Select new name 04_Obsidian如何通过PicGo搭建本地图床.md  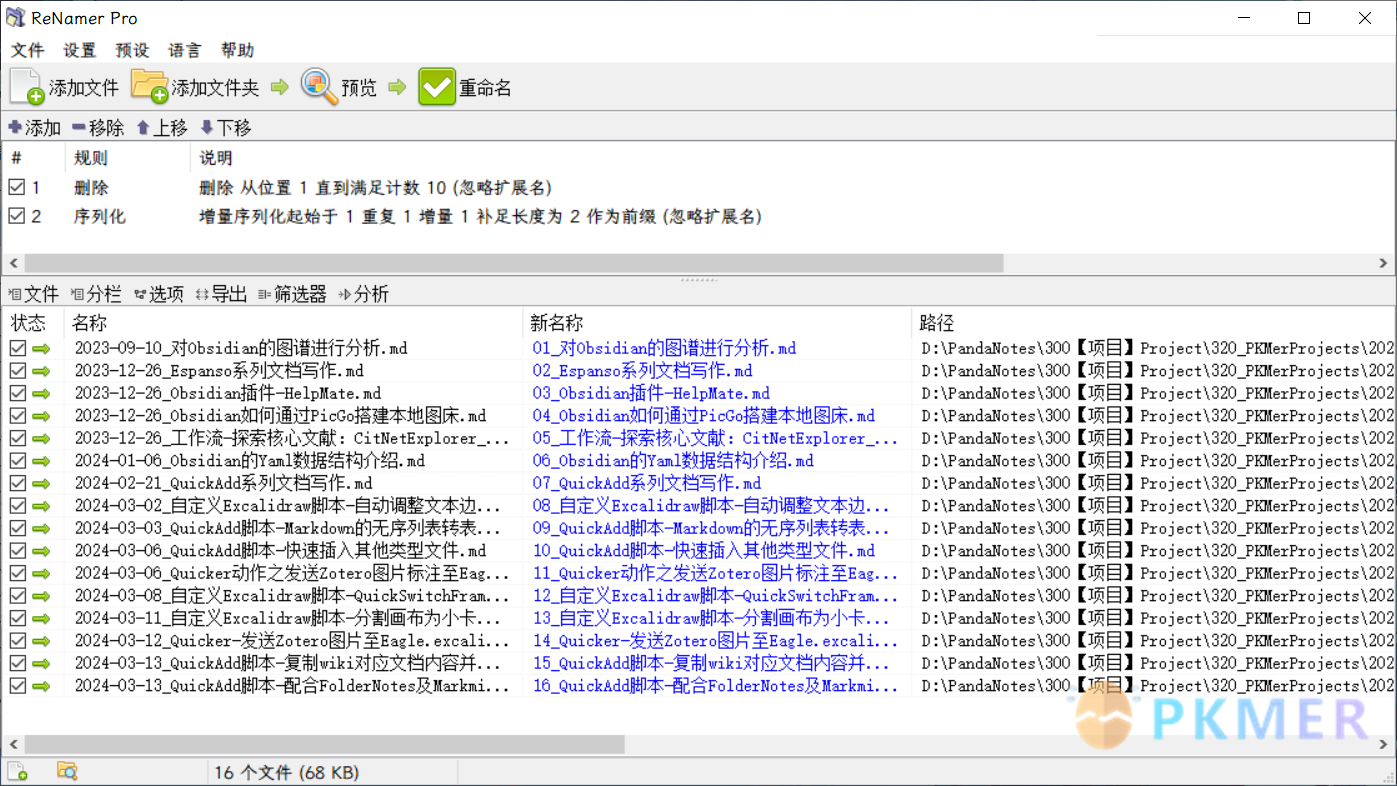point(703,416)
